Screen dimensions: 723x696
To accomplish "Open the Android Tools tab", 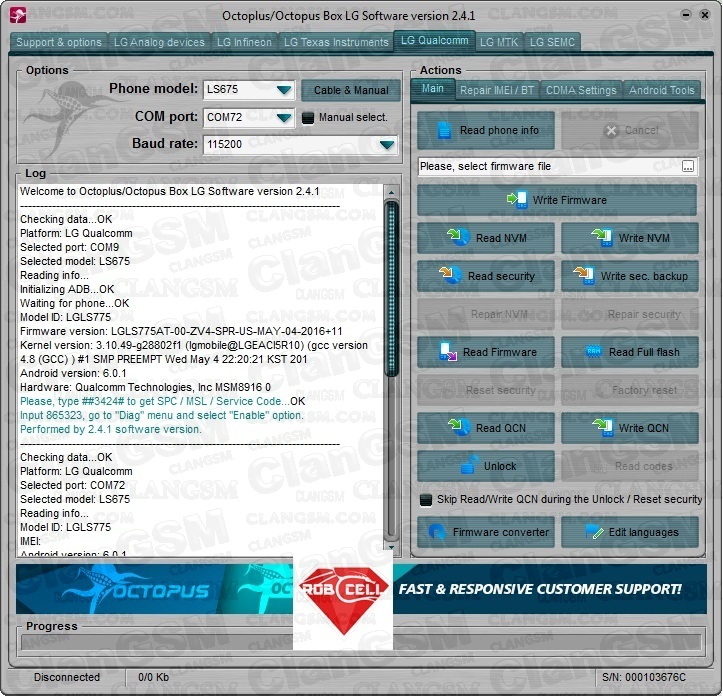I will (x=662, y=90).
